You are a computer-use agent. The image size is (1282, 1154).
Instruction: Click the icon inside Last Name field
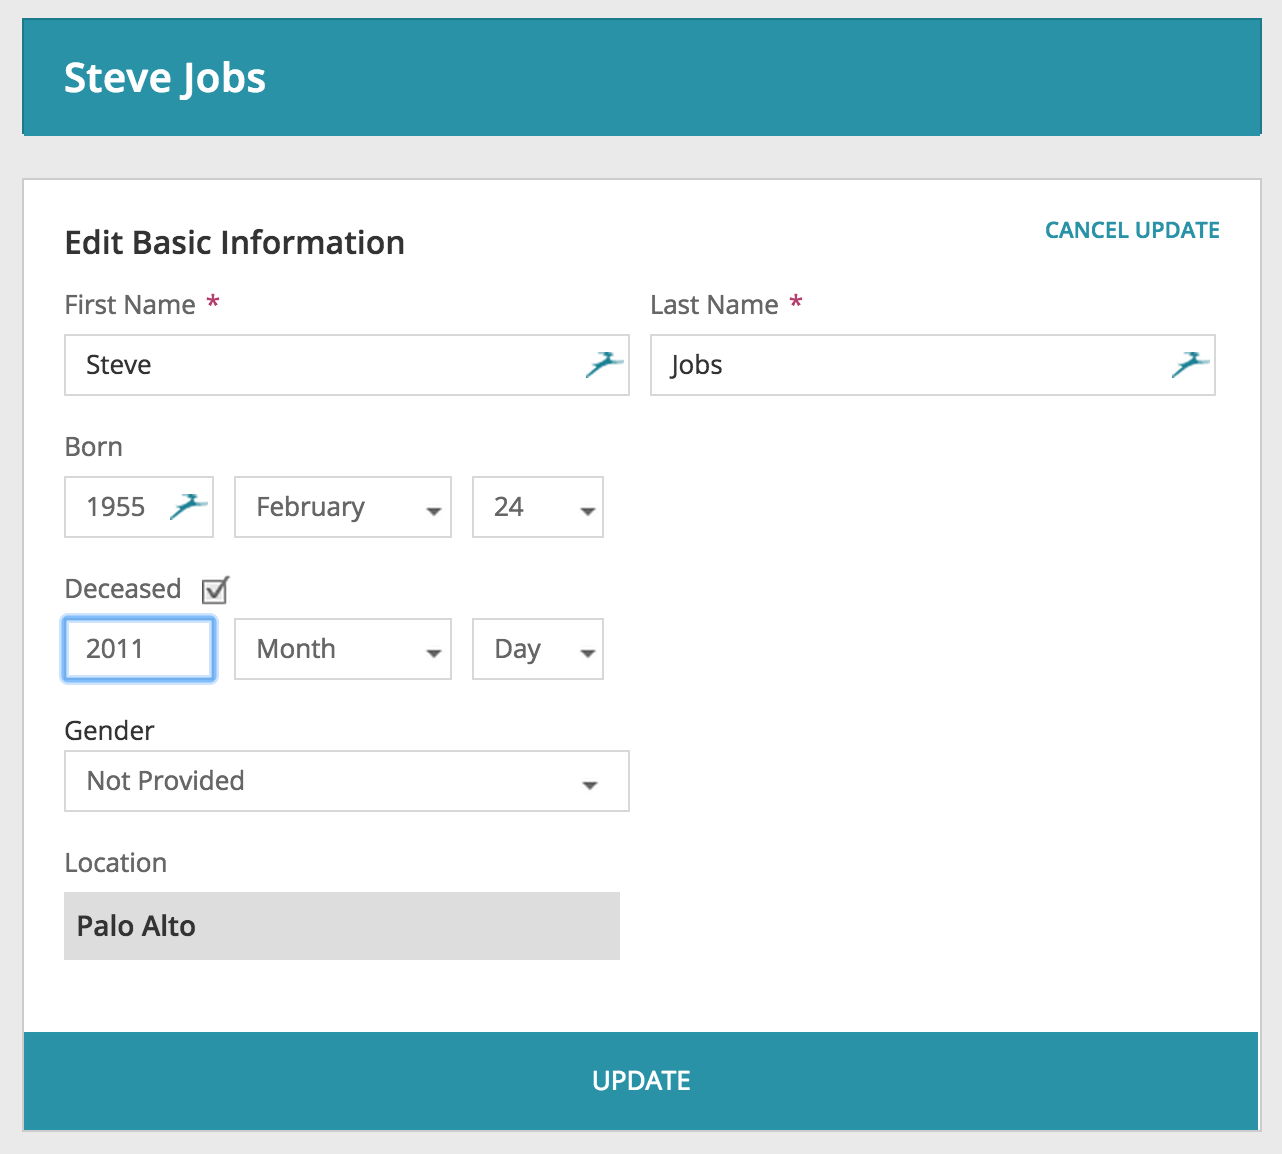(x=1191, y=365)
